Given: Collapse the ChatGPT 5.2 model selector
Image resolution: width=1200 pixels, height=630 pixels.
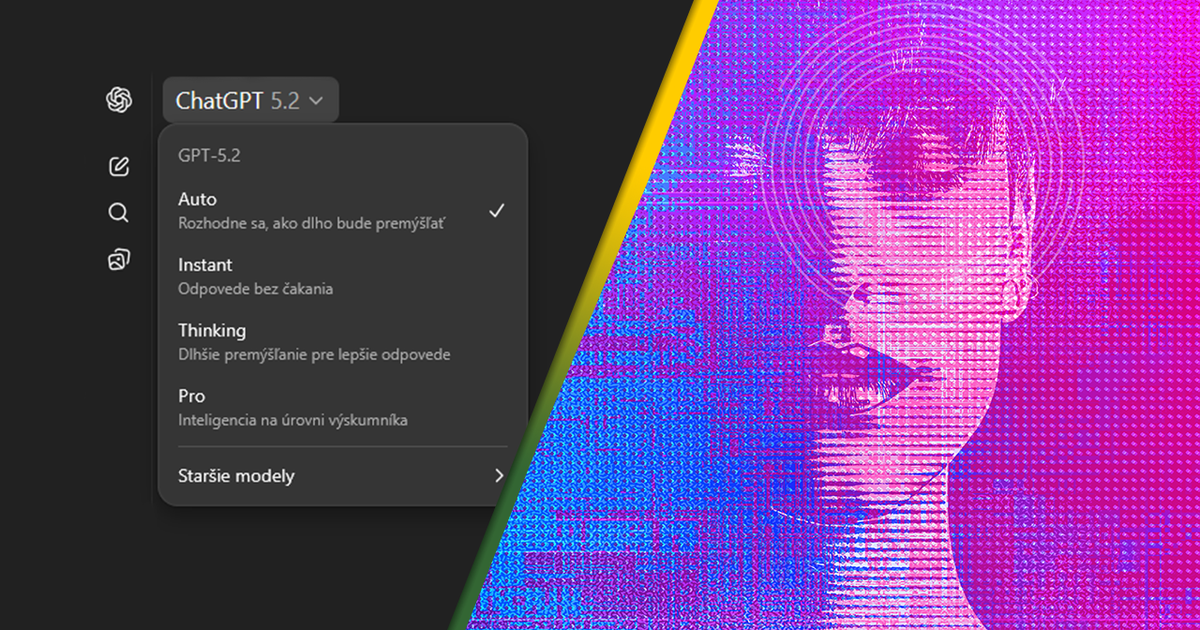Looking at the screenshot, I should pyautogui.click(x=250, y=100).
